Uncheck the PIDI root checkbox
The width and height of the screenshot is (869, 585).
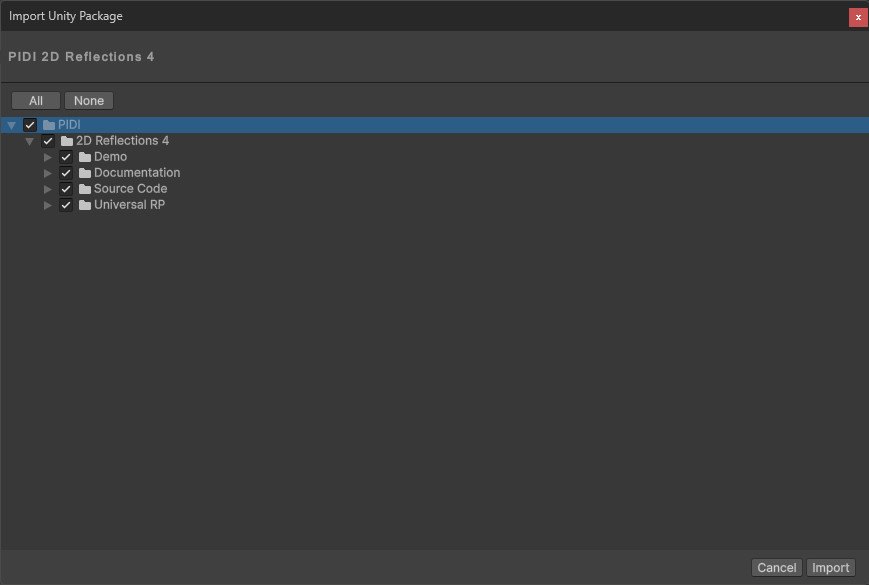pos(30,125)
